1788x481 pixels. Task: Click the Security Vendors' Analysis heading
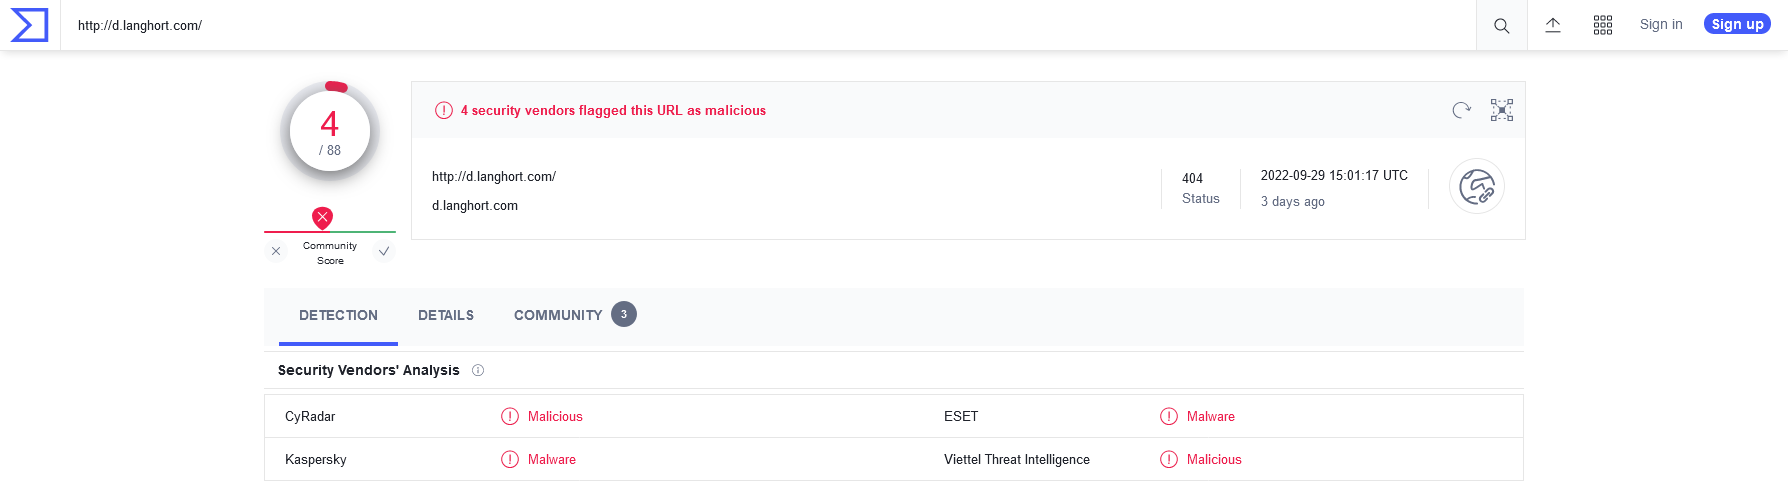point(369,370)
